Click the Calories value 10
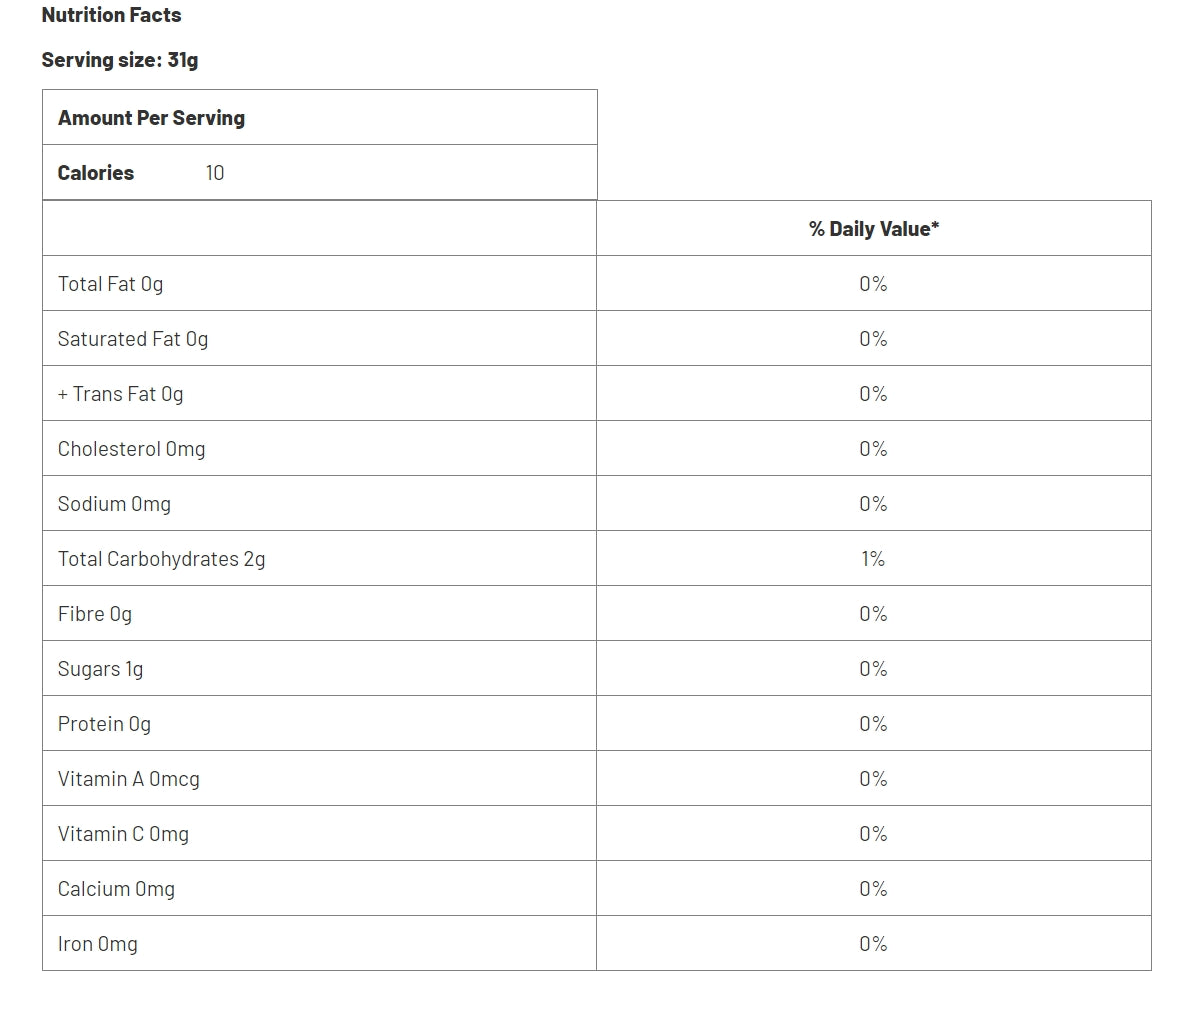1192x1014 pixels. 214,173
